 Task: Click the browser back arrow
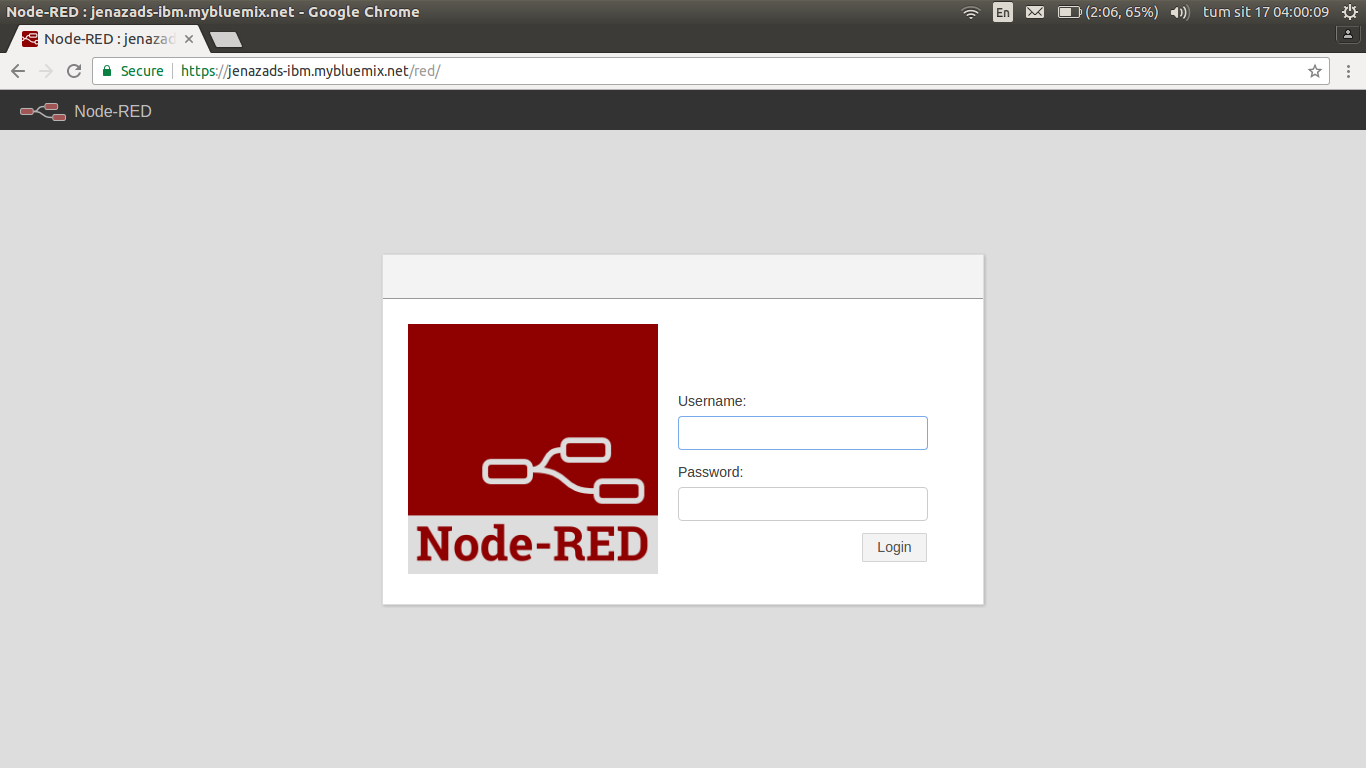[x=17, y=71]
